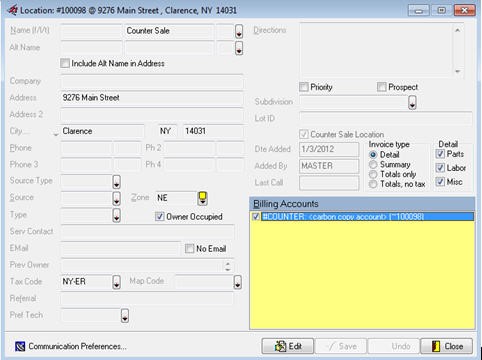This screenshot has width=482, height=360.
Task: Click the Directions scrollbar up arrow
Action: click(x=458, y=30)
